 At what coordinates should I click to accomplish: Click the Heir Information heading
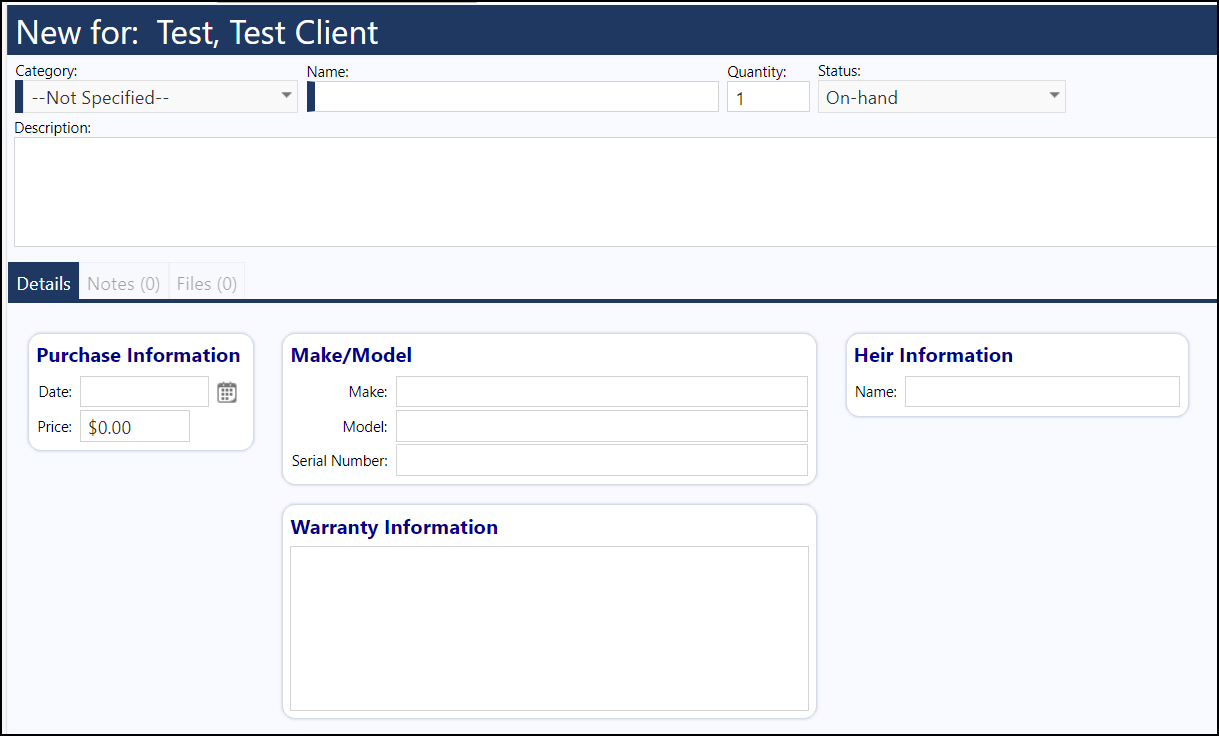934,355
